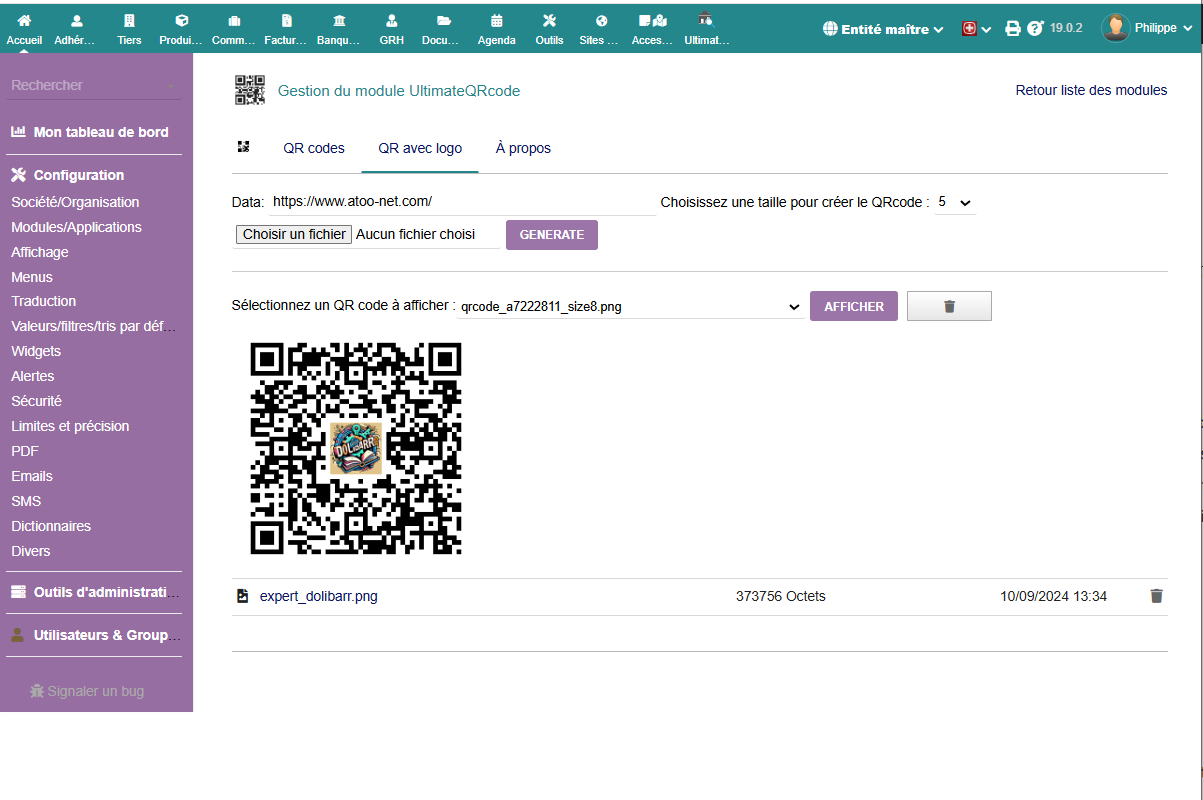Open the Configuration menu section
This screenshot has height=800, width=1203.
[68, 175]
